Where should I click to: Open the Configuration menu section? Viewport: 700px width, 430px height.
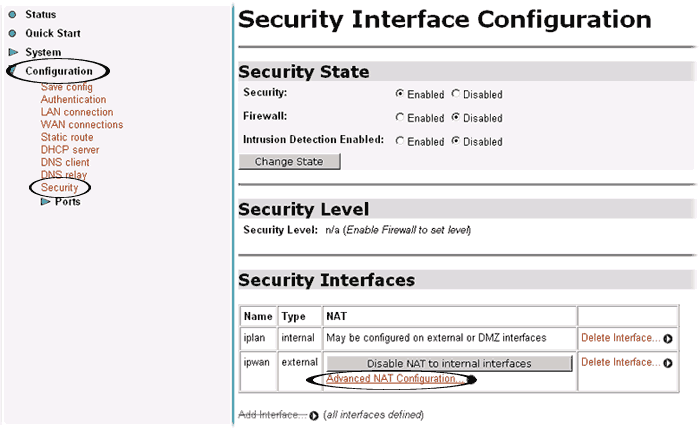[x=59, y=71]
